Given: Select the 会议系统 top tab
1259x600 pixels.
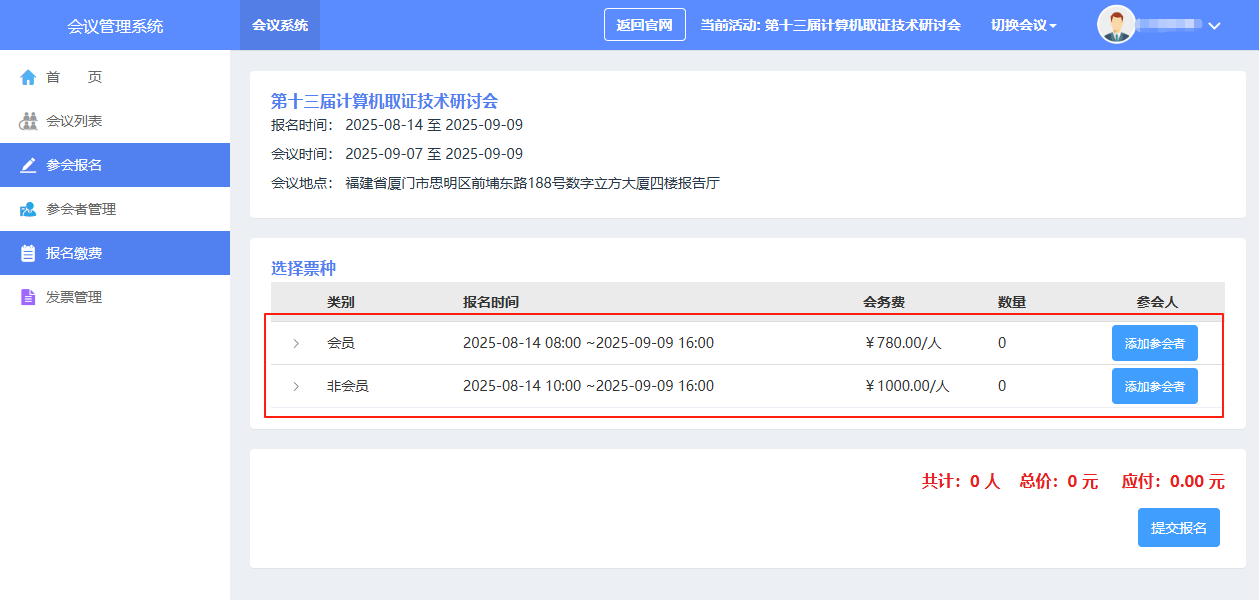Looking at the screenshot, I should (x=280, y=25).
